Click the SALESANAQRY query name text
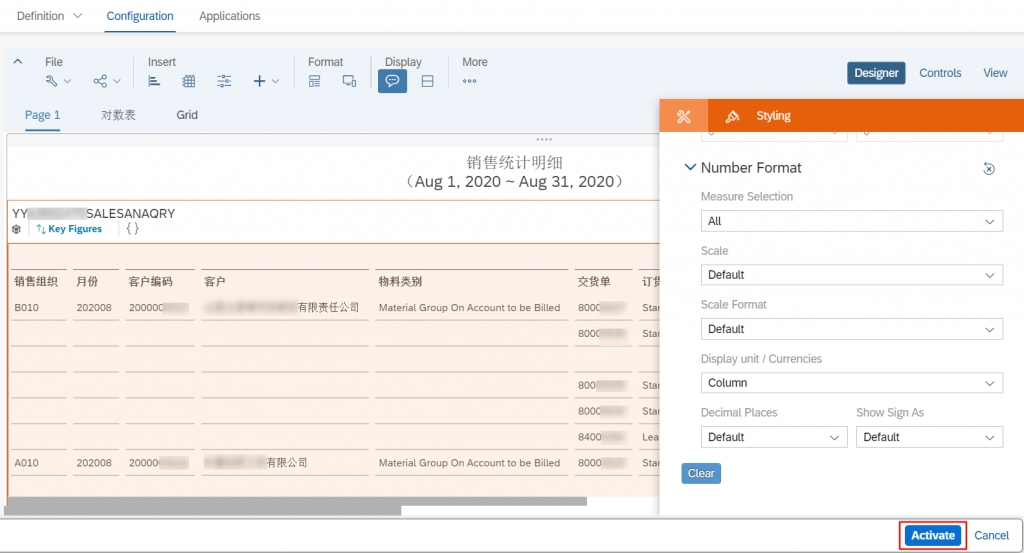Image resolution: width=1024 pixels, height=553 pixels. click(131, 213)
